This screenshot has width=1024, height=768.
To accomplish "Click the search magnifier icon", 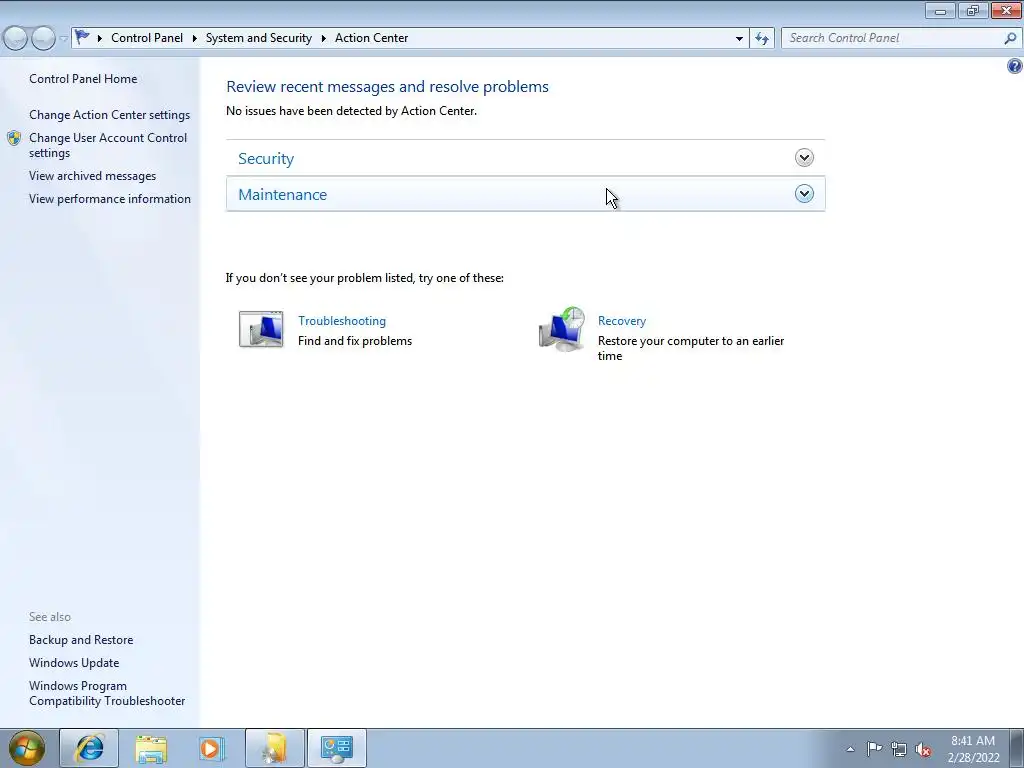I will click(1010, 38).
